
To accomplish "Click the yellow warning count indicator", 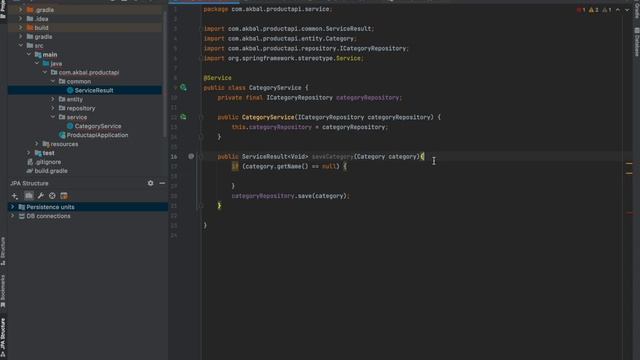I will (x=594, y=10).
